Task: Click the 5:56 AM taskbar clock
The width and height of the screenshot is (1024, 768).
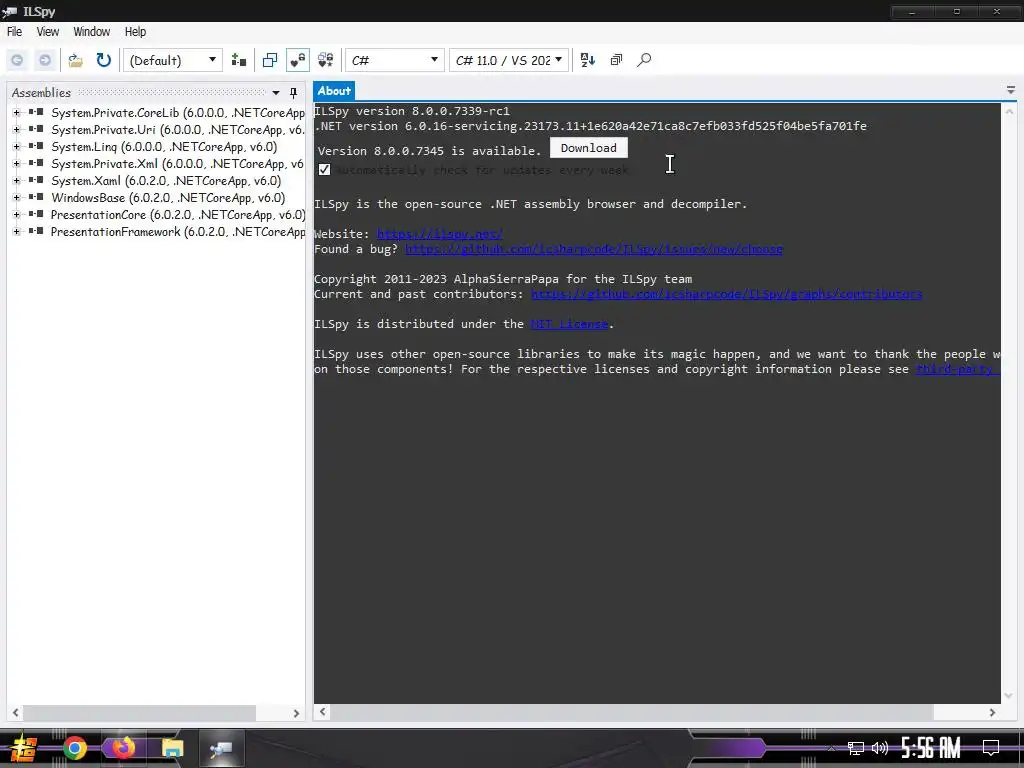Action: (931, 748)
